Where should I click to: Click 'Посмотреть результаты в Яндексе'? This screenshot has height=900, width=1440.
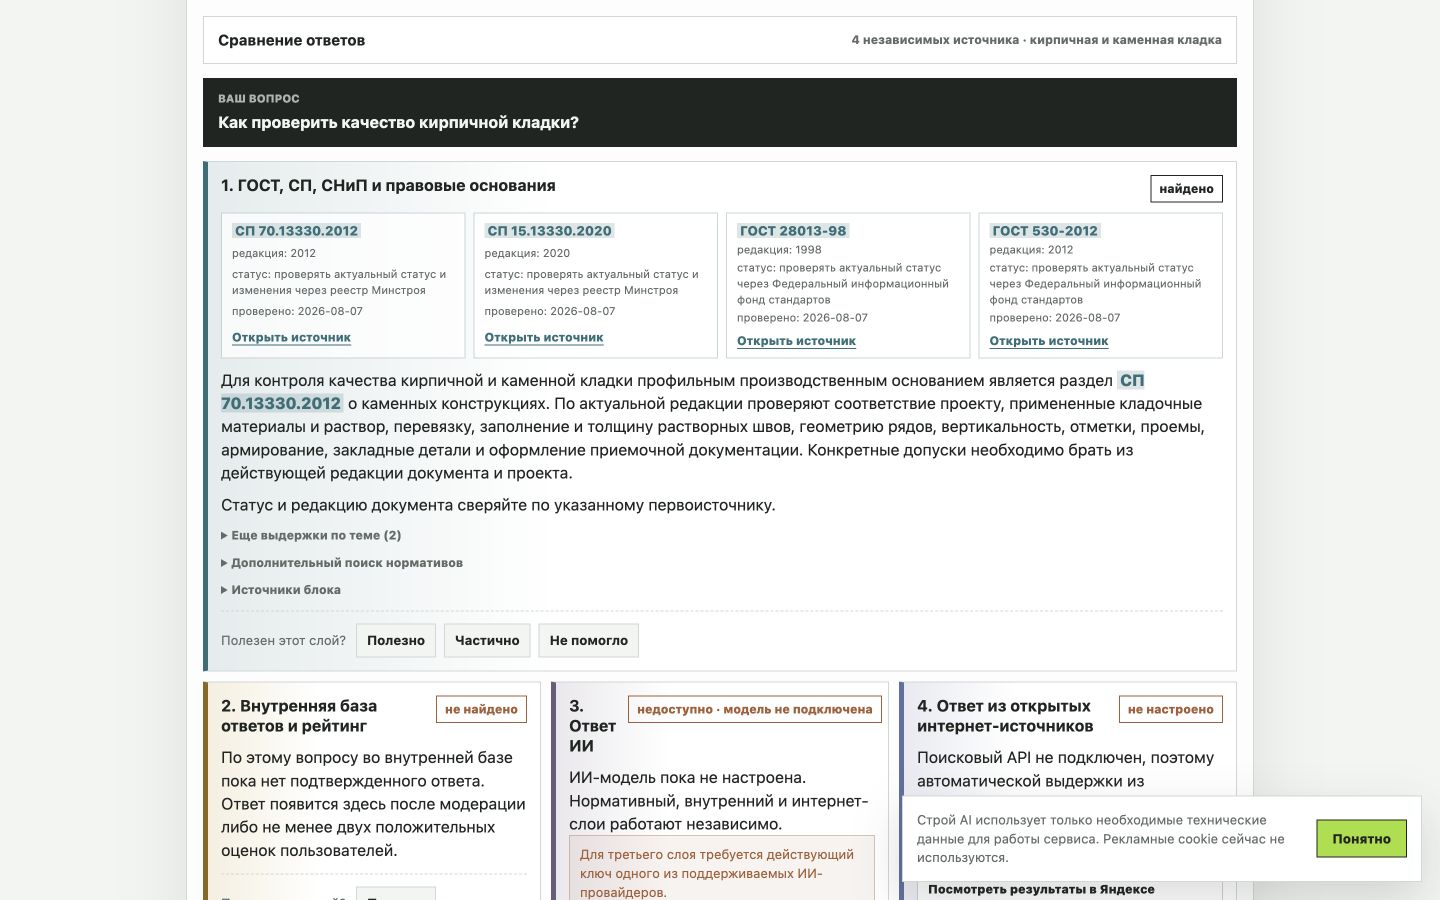1041,889
